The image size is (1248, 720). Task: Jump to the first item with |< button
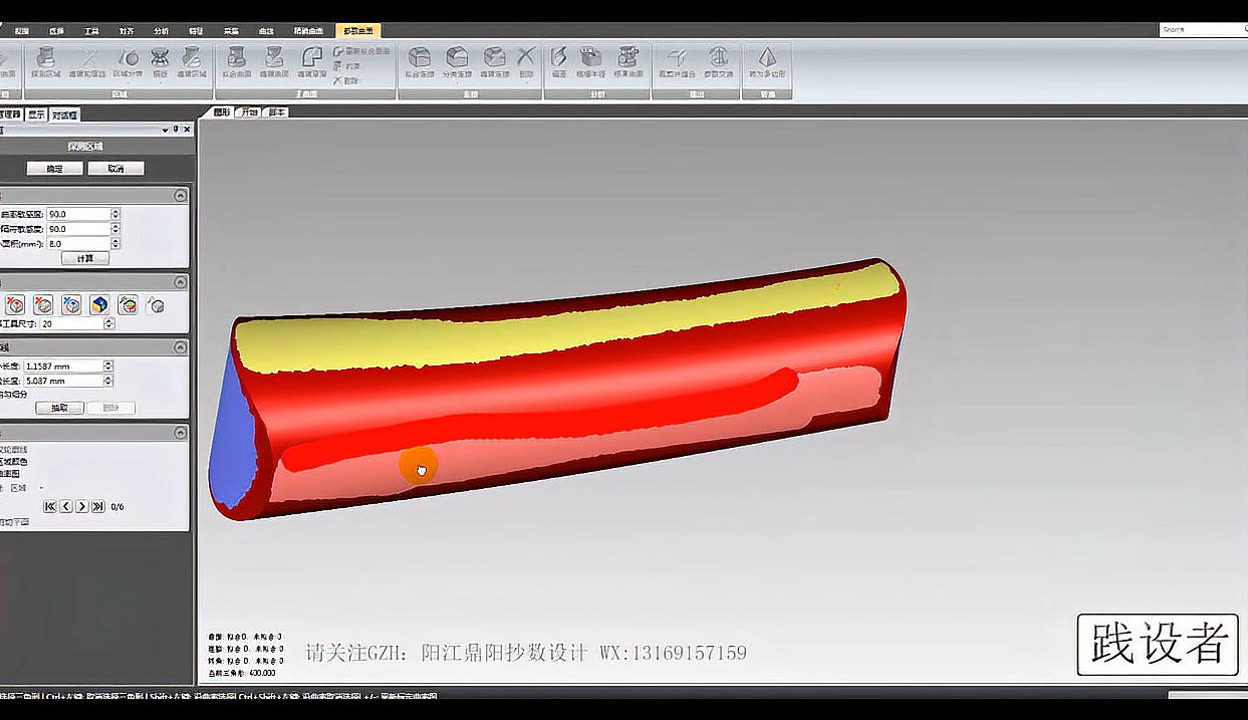tap(50, 507)
